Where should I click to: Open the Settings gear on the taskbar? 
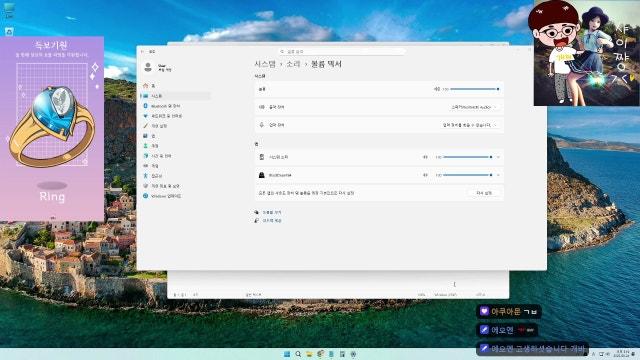353,354
